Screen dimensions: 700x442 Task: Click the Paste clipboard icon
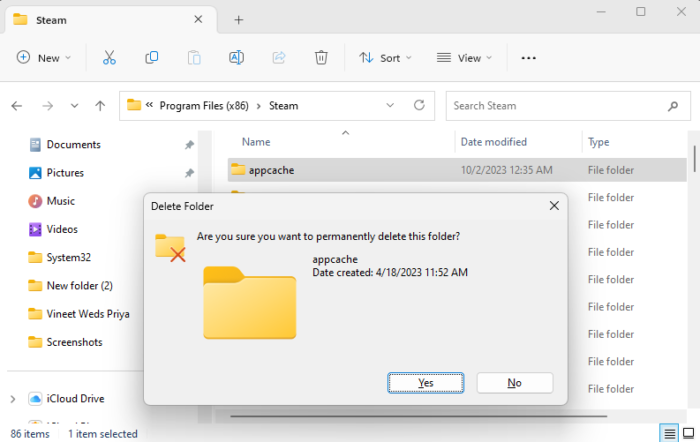pyautogui.click(x=194, y=58)
